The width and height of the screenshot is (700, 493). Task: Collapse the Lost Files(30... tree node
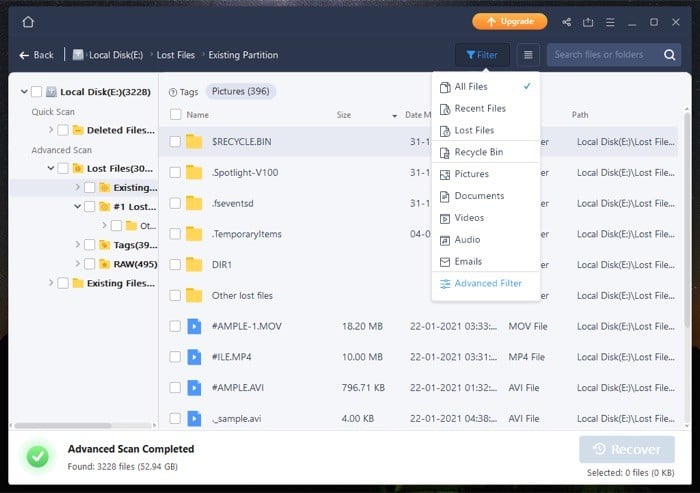(x=51, y=168)
